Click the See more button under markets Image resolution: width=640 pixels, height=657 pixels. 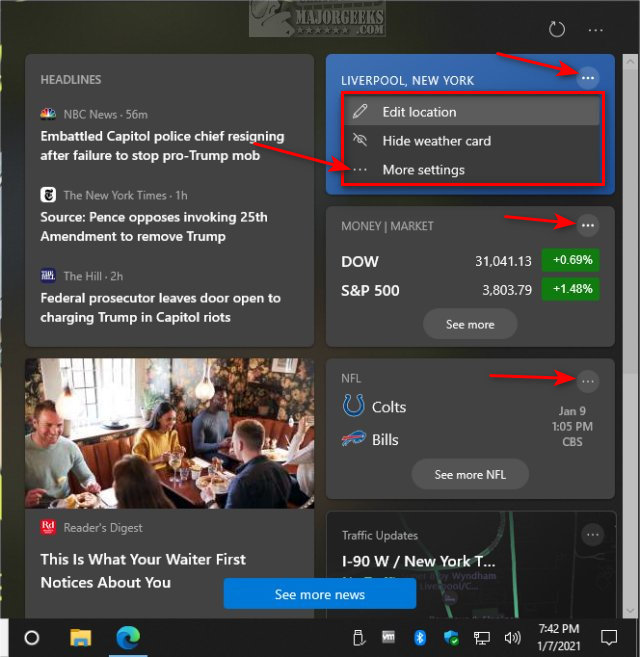[x=470, y=324]
